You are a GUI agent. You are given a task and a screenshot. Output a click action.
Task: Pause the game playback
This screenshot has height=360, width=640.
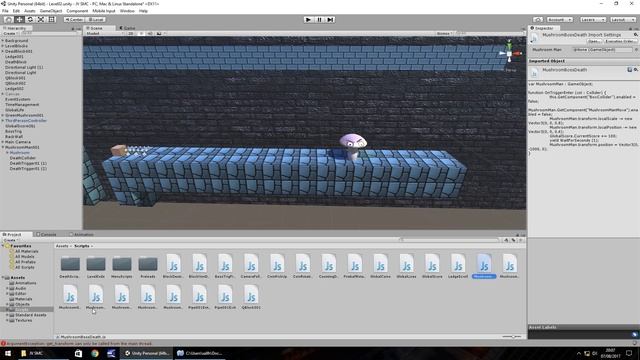pyautogui.click(x=320, y=20)
